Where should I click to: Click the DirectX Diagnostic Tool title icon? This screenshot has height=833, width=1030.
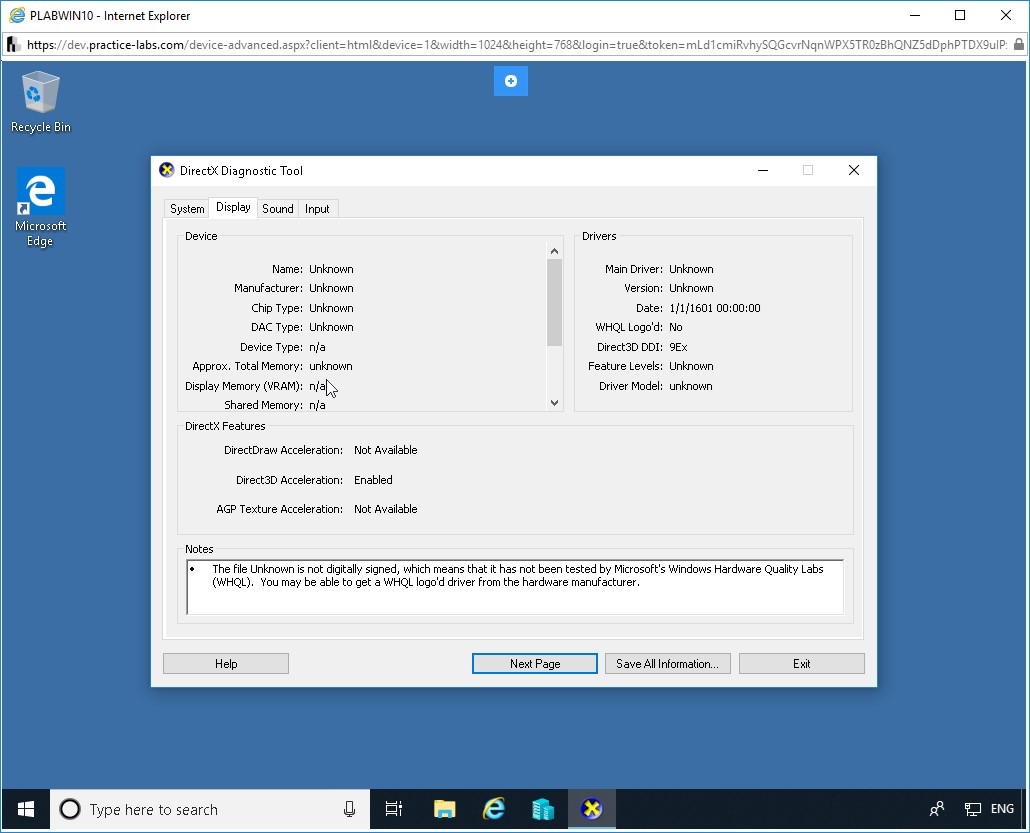(x=167, y=170)
